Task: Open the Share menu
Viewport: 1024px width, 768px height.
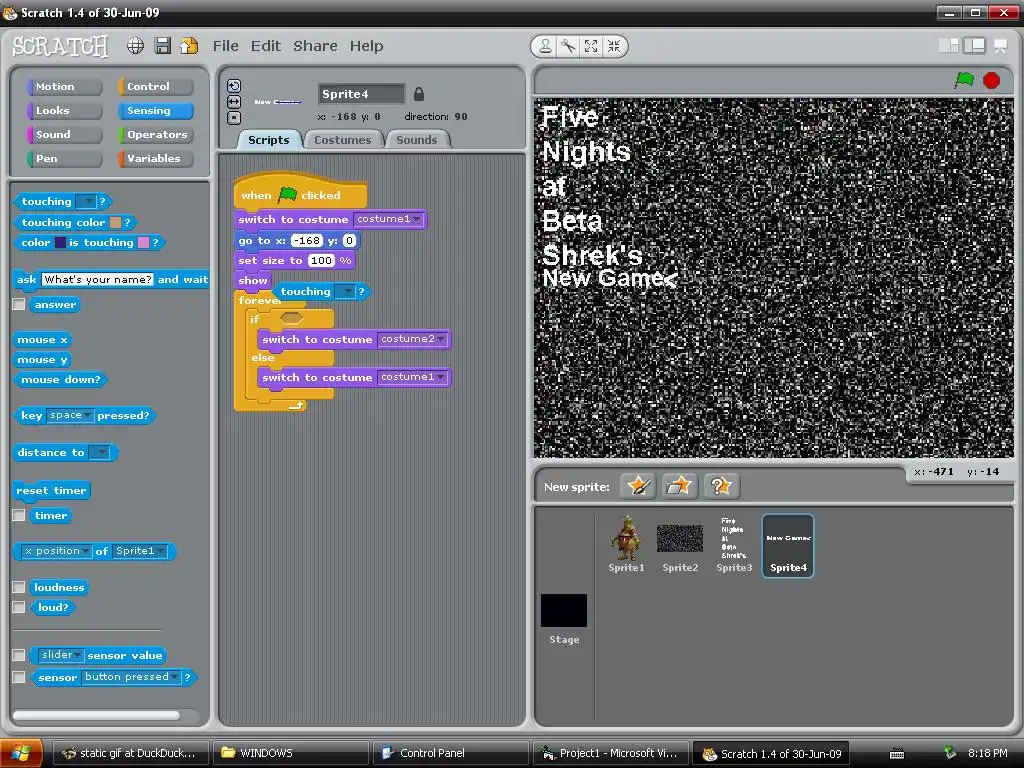Action: (315, 46)
